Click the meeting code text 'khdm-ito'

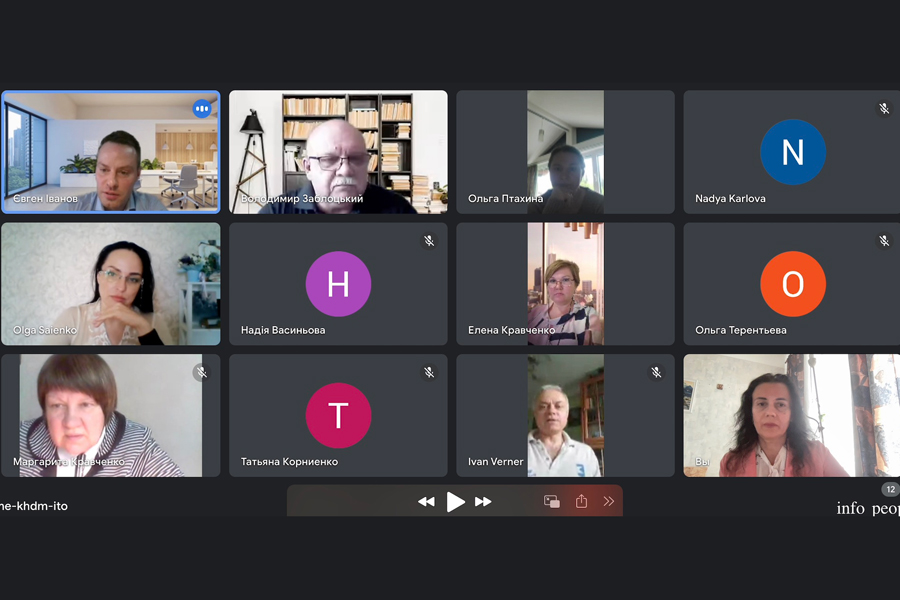[x=42, y=506]
